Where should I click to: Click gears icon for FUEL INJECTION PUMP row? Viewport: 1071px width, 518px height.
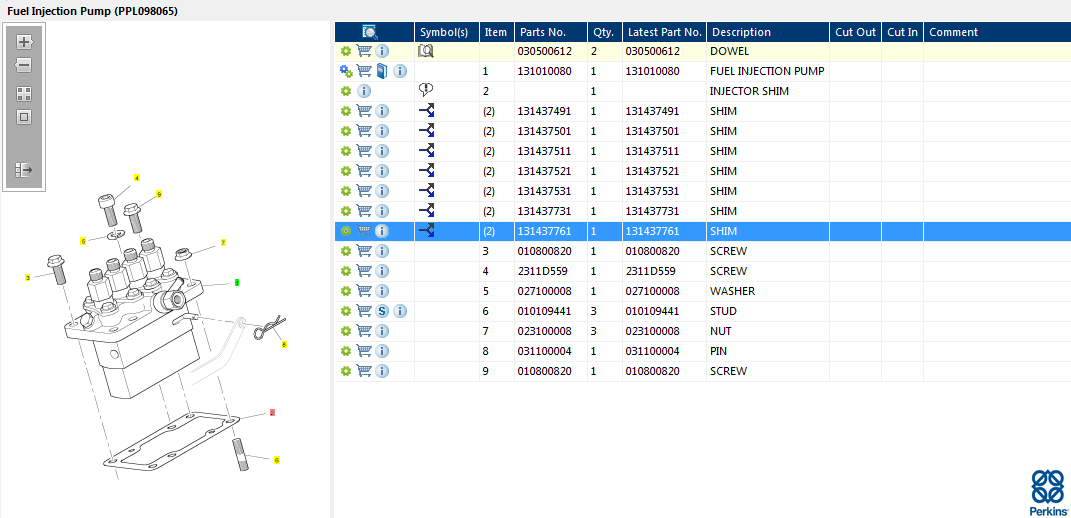[346, 71]
